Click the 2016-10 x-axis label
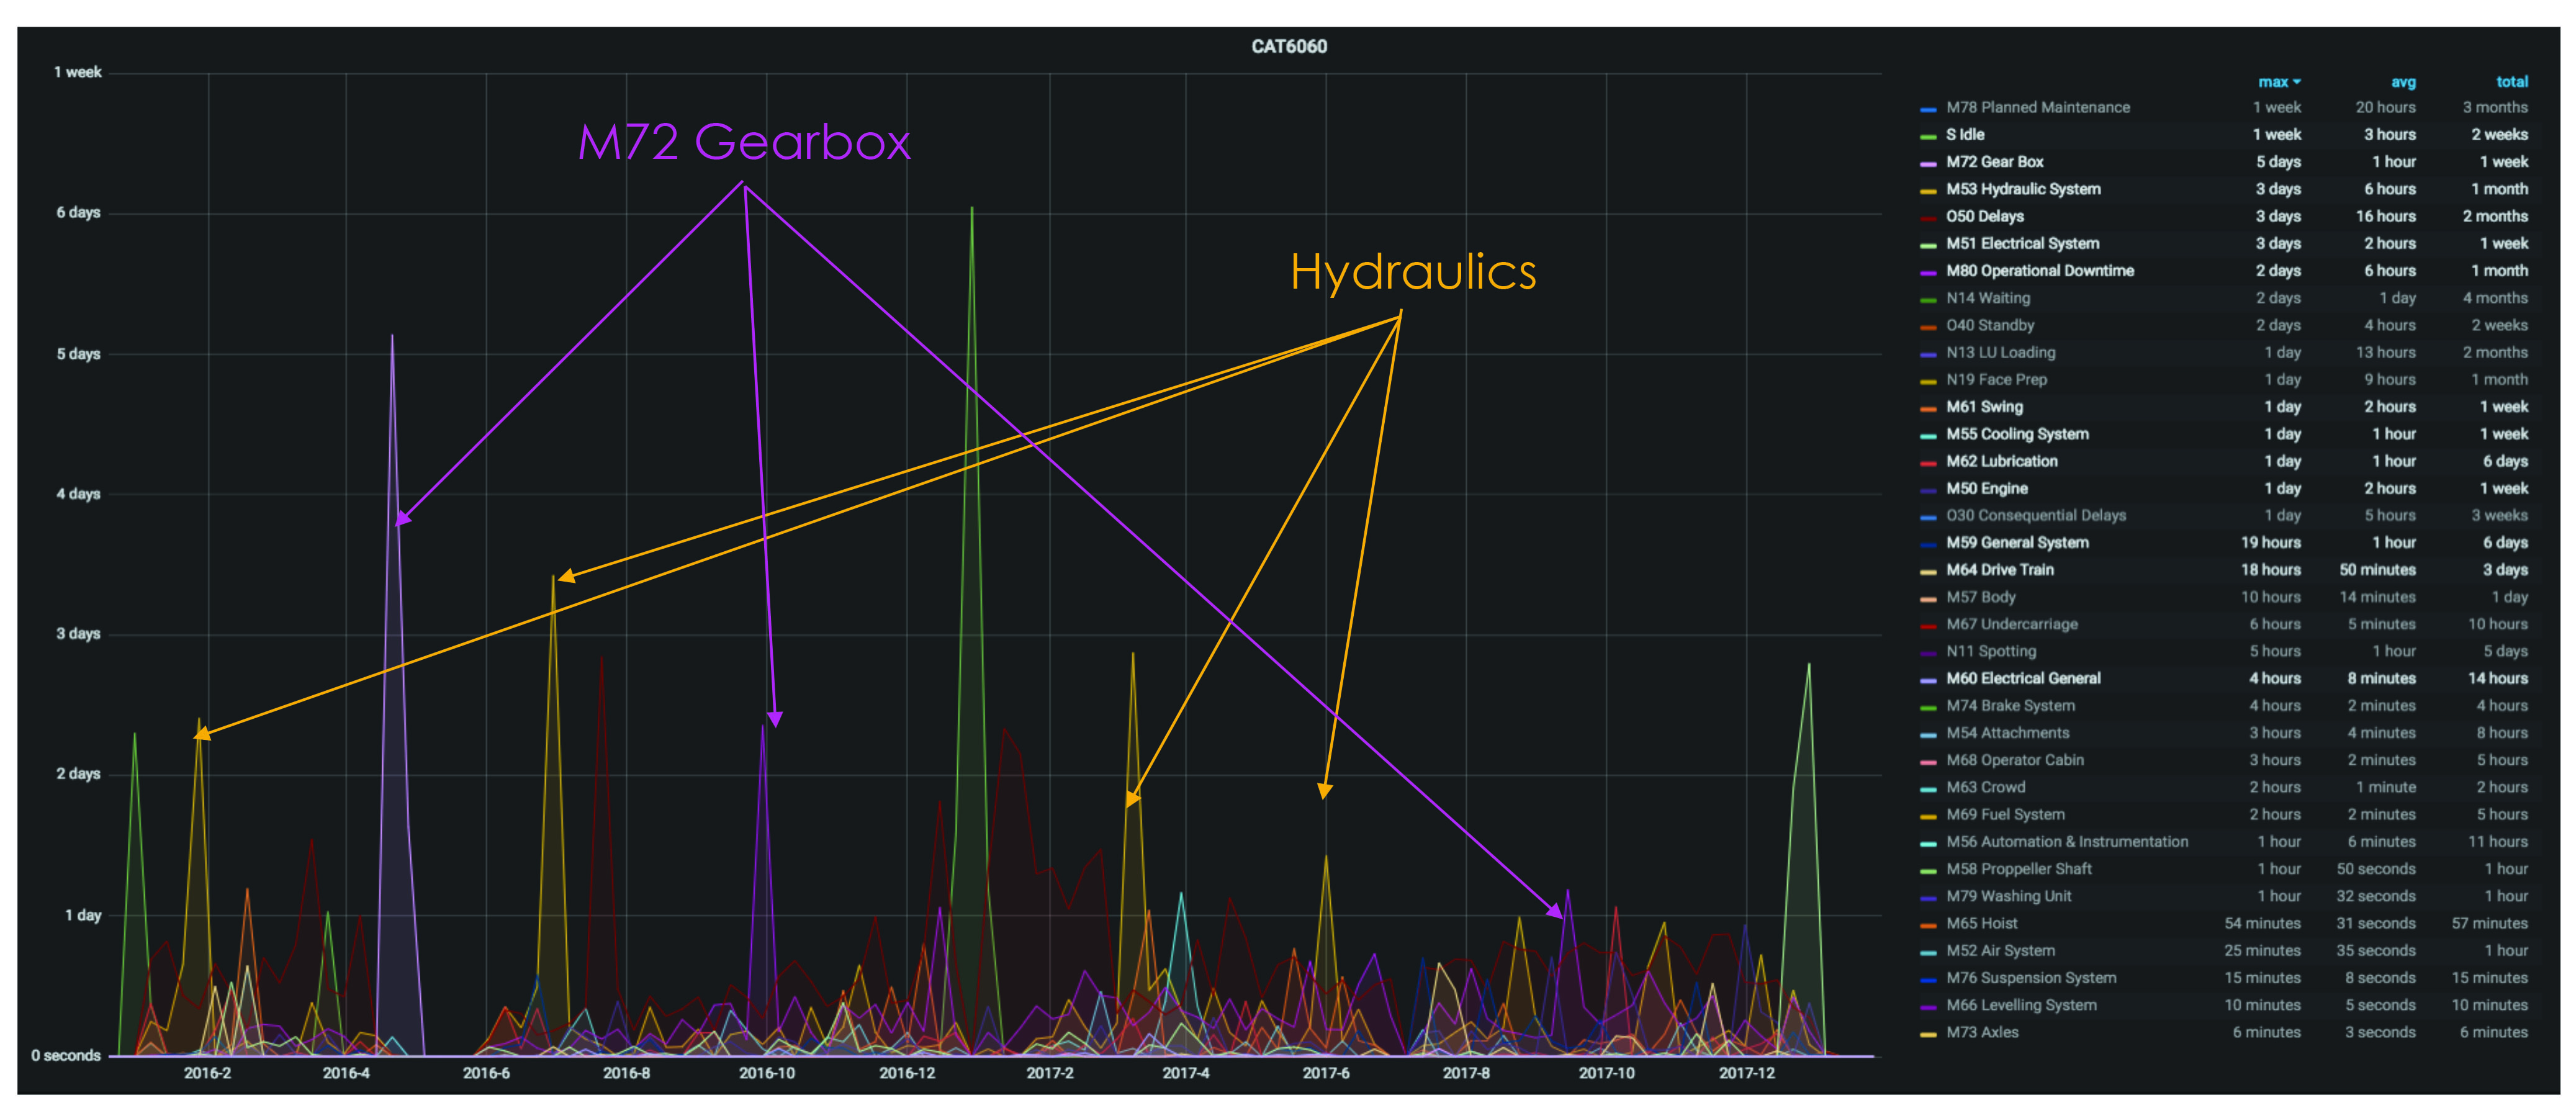 [767, 1073]
